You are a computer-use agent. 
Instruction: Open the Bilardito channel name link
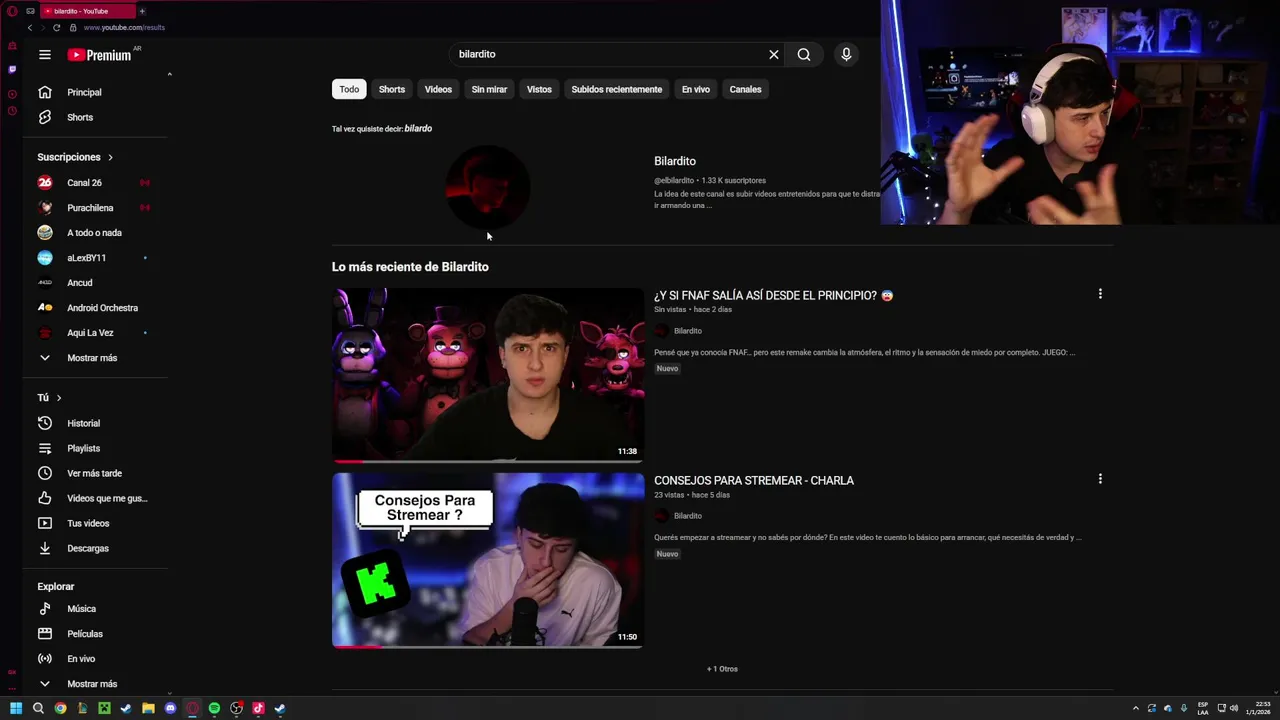pos(675,161)
